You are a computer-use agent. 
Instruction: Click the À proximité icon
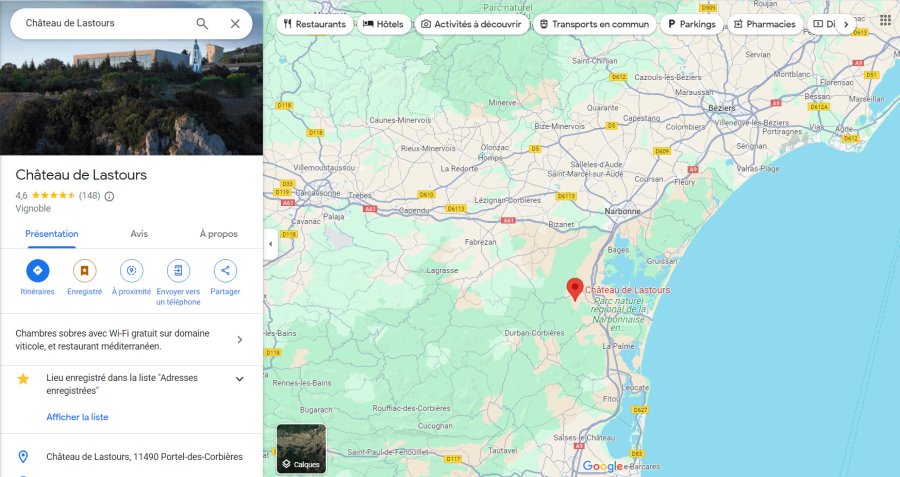[131, 271]
